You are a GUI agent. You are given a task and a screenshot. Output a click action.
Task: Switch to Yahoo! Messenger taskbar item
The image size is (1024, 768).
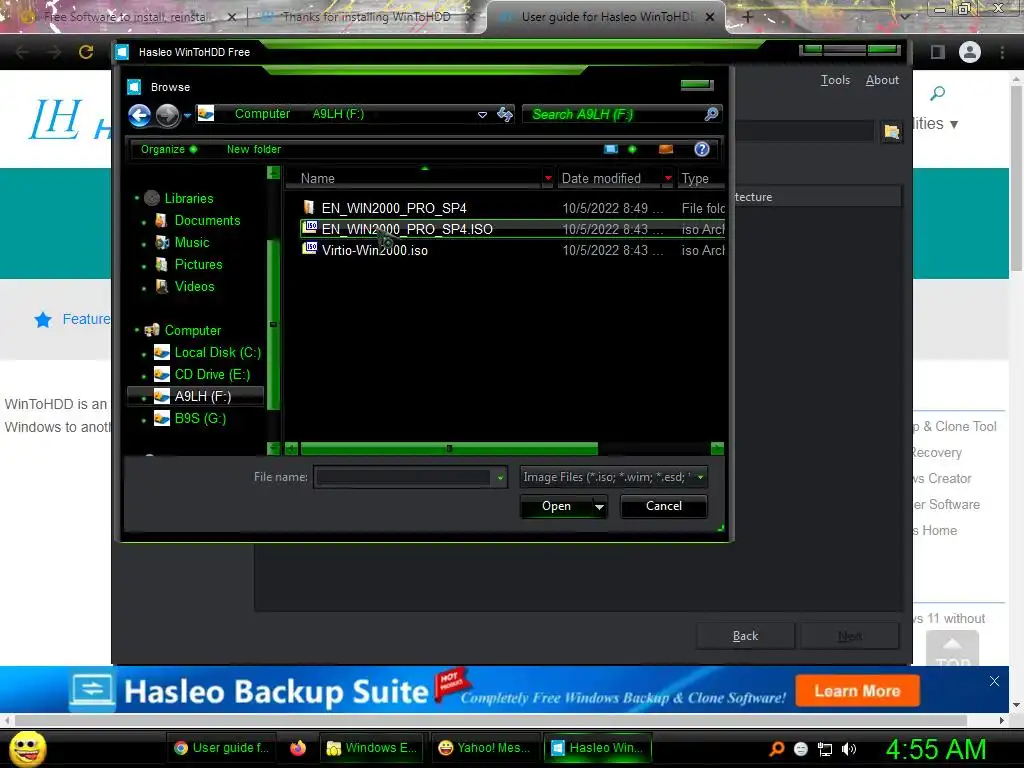point(485,748)
